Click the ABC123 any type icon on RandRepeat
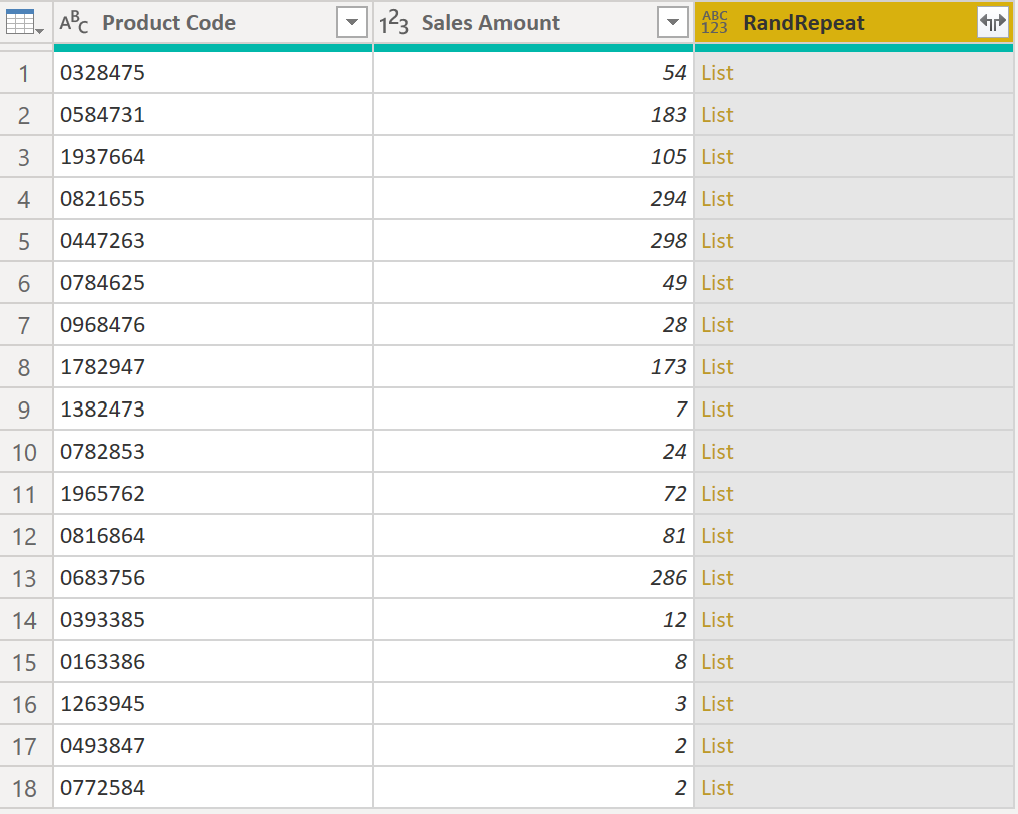 tap(714, 23)
